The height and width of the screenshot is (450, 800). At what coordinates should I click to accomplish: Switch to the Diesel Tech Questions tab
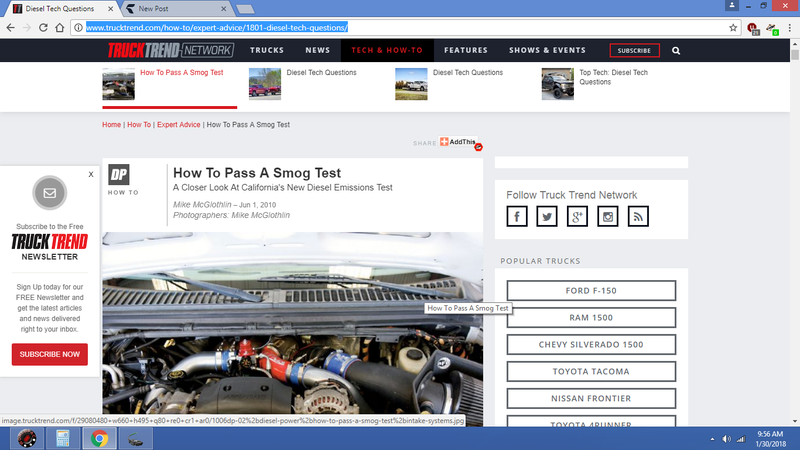click(x=59, y=9)
